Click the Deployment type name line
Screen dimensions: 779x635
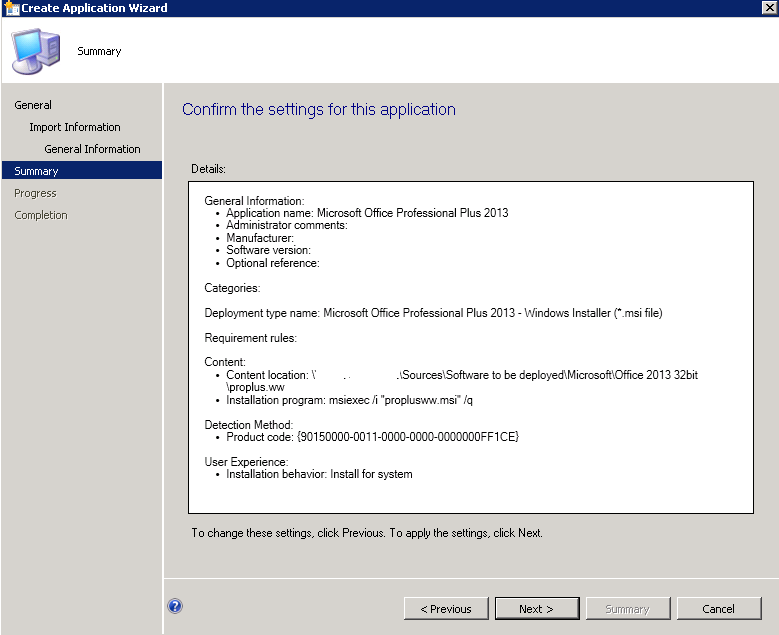click(433, 313)
